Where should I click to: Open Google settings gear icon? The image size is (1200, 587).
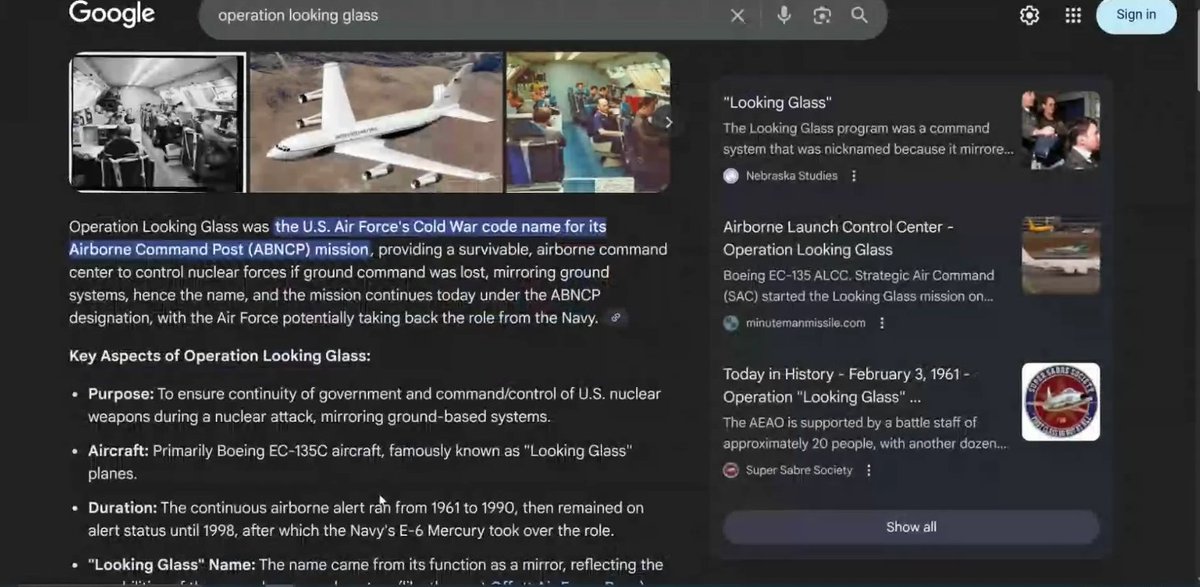tap(1029, 15)
